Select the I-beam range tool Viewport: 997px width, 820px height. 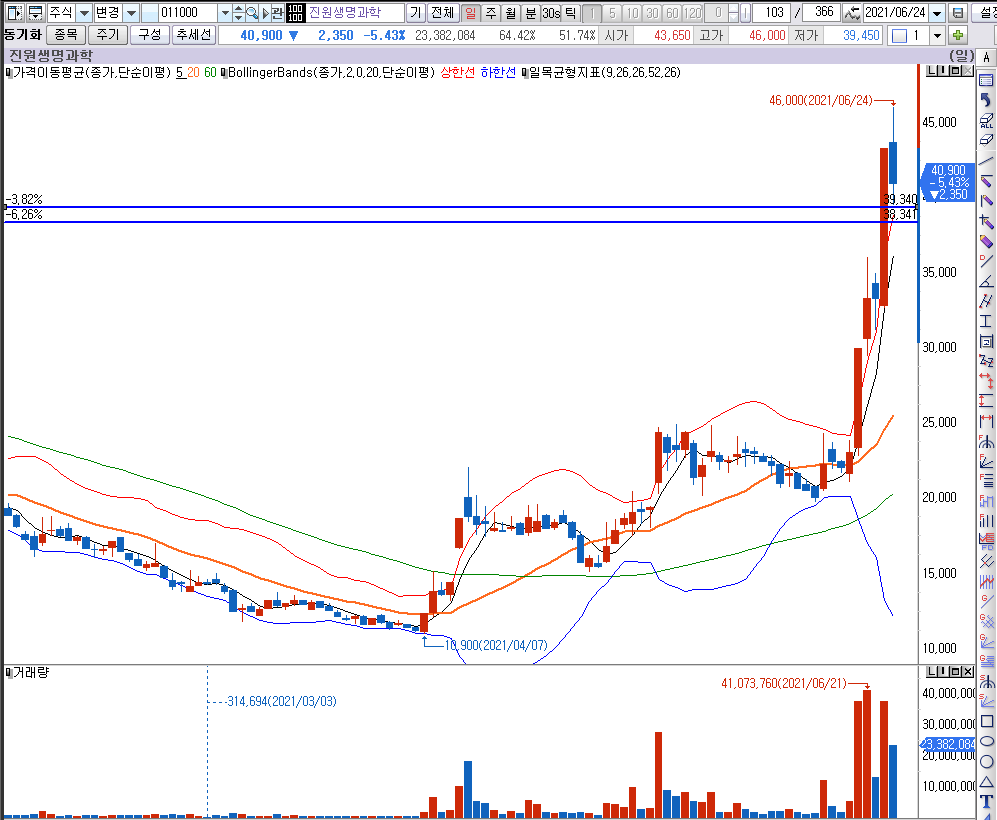pyautogui.click(x=986, y=321)
